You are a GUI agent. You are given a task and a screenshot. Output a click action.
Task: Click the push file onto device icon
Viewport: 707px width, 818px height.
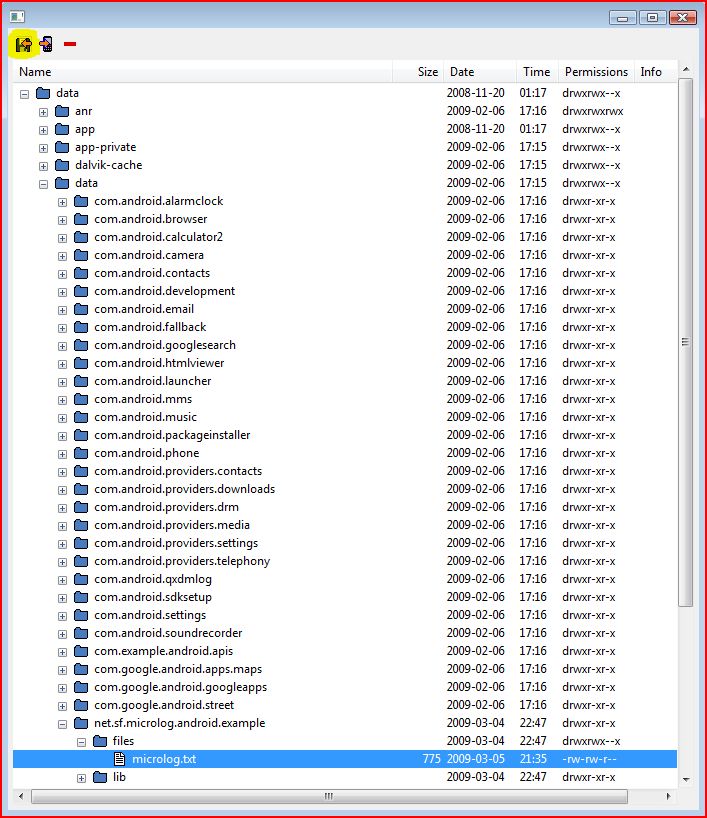(46, 44)
